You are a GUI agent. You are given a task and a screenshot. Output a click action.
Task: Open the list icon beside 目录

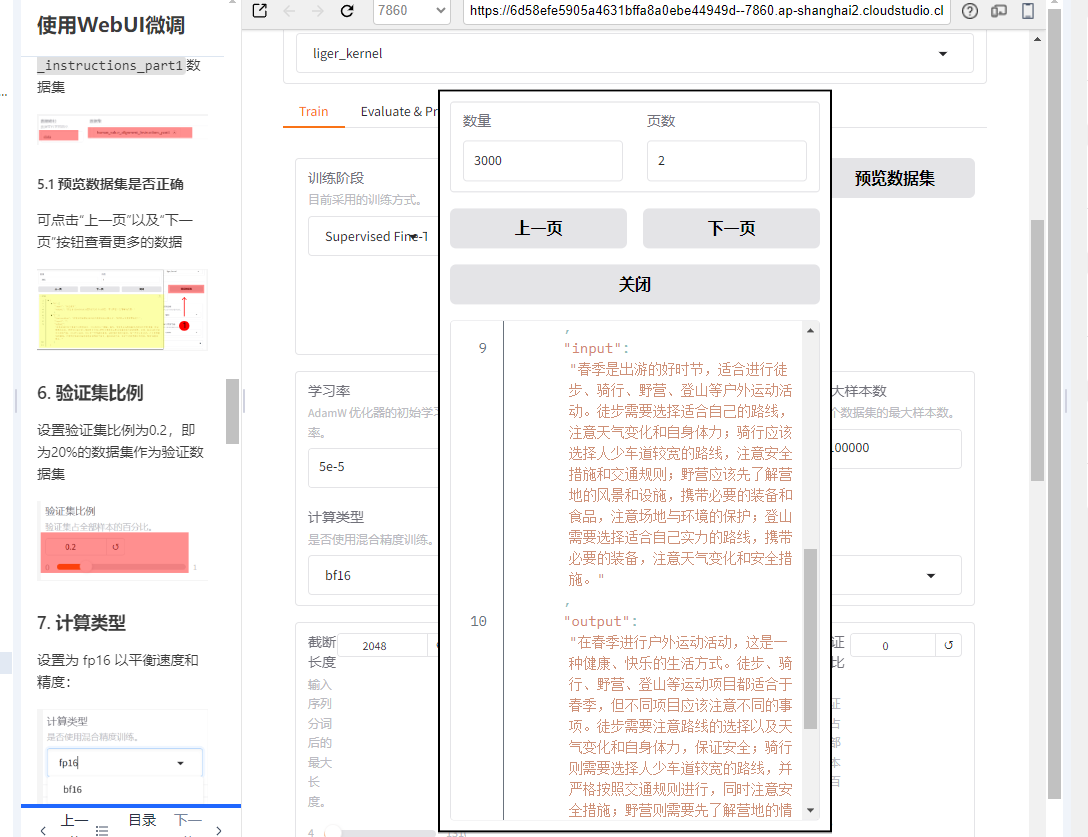point(102,830)
